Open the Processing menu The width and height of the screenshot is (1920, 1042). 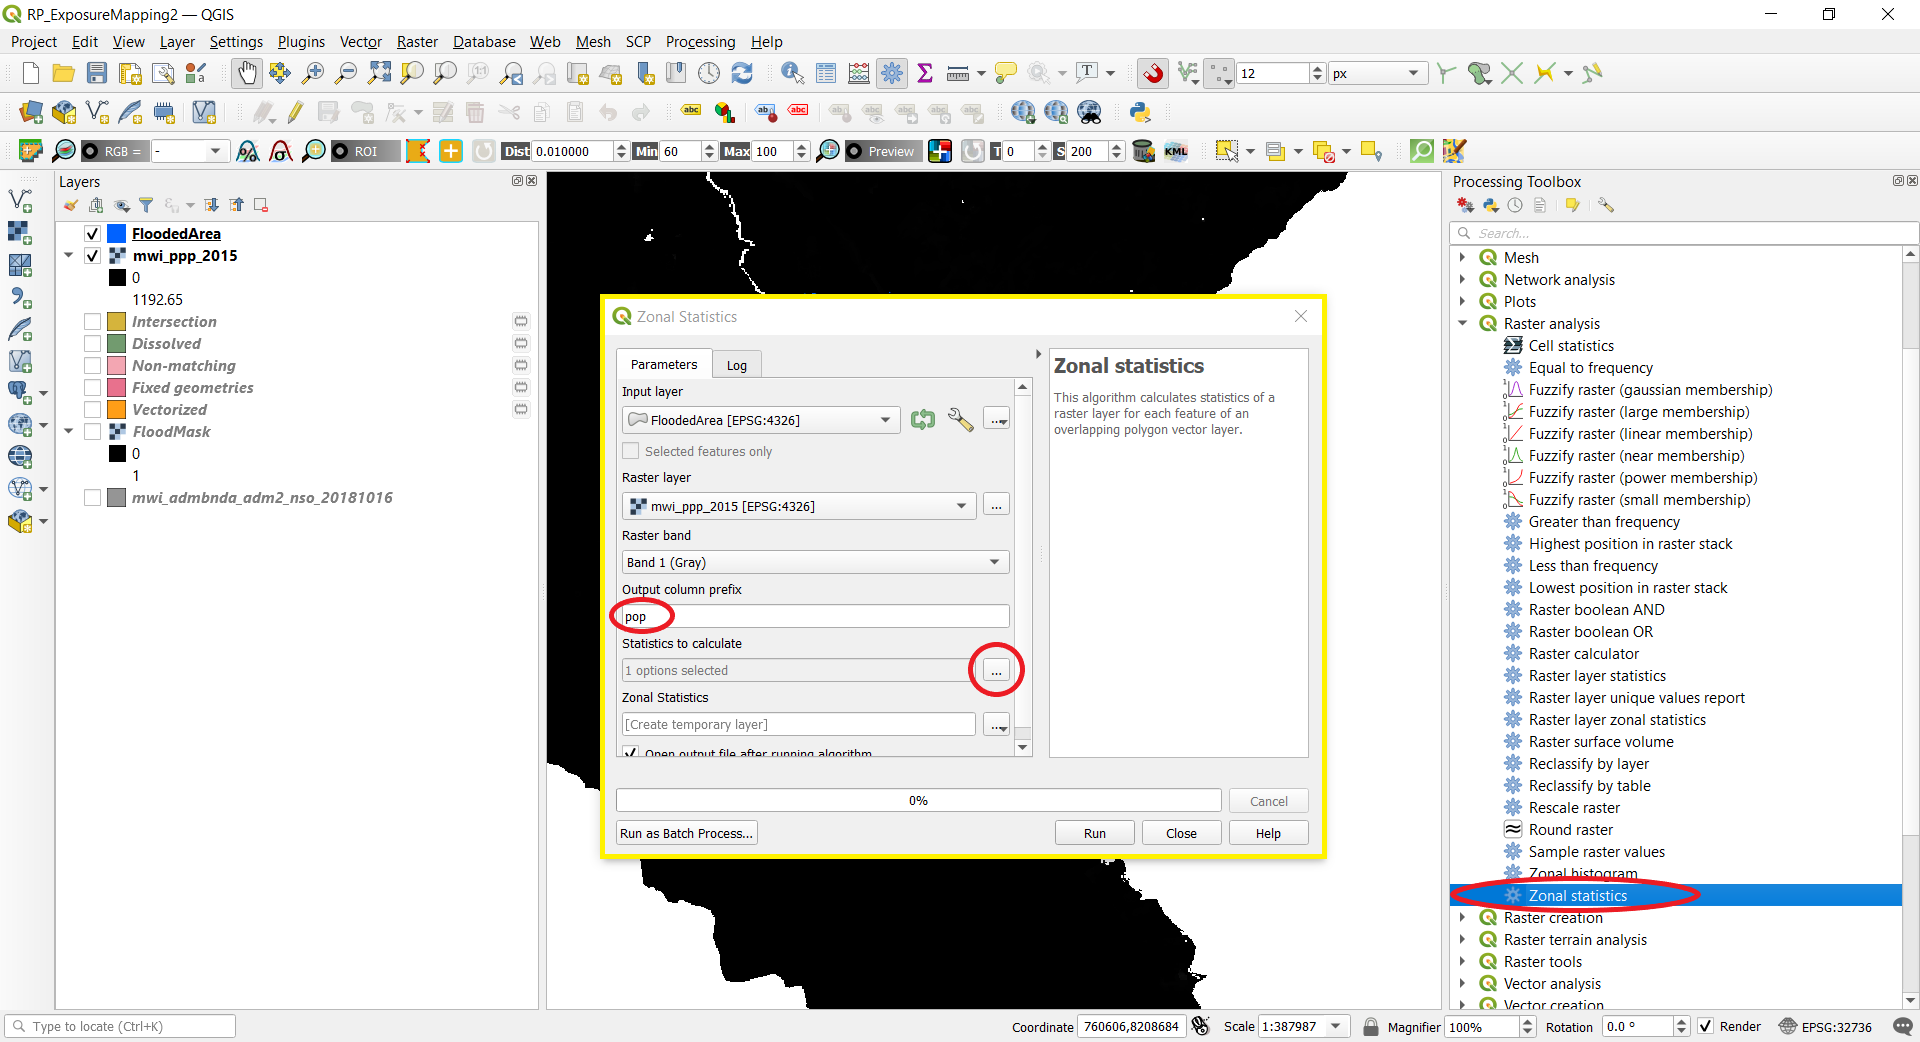click(x=700, y=41)
